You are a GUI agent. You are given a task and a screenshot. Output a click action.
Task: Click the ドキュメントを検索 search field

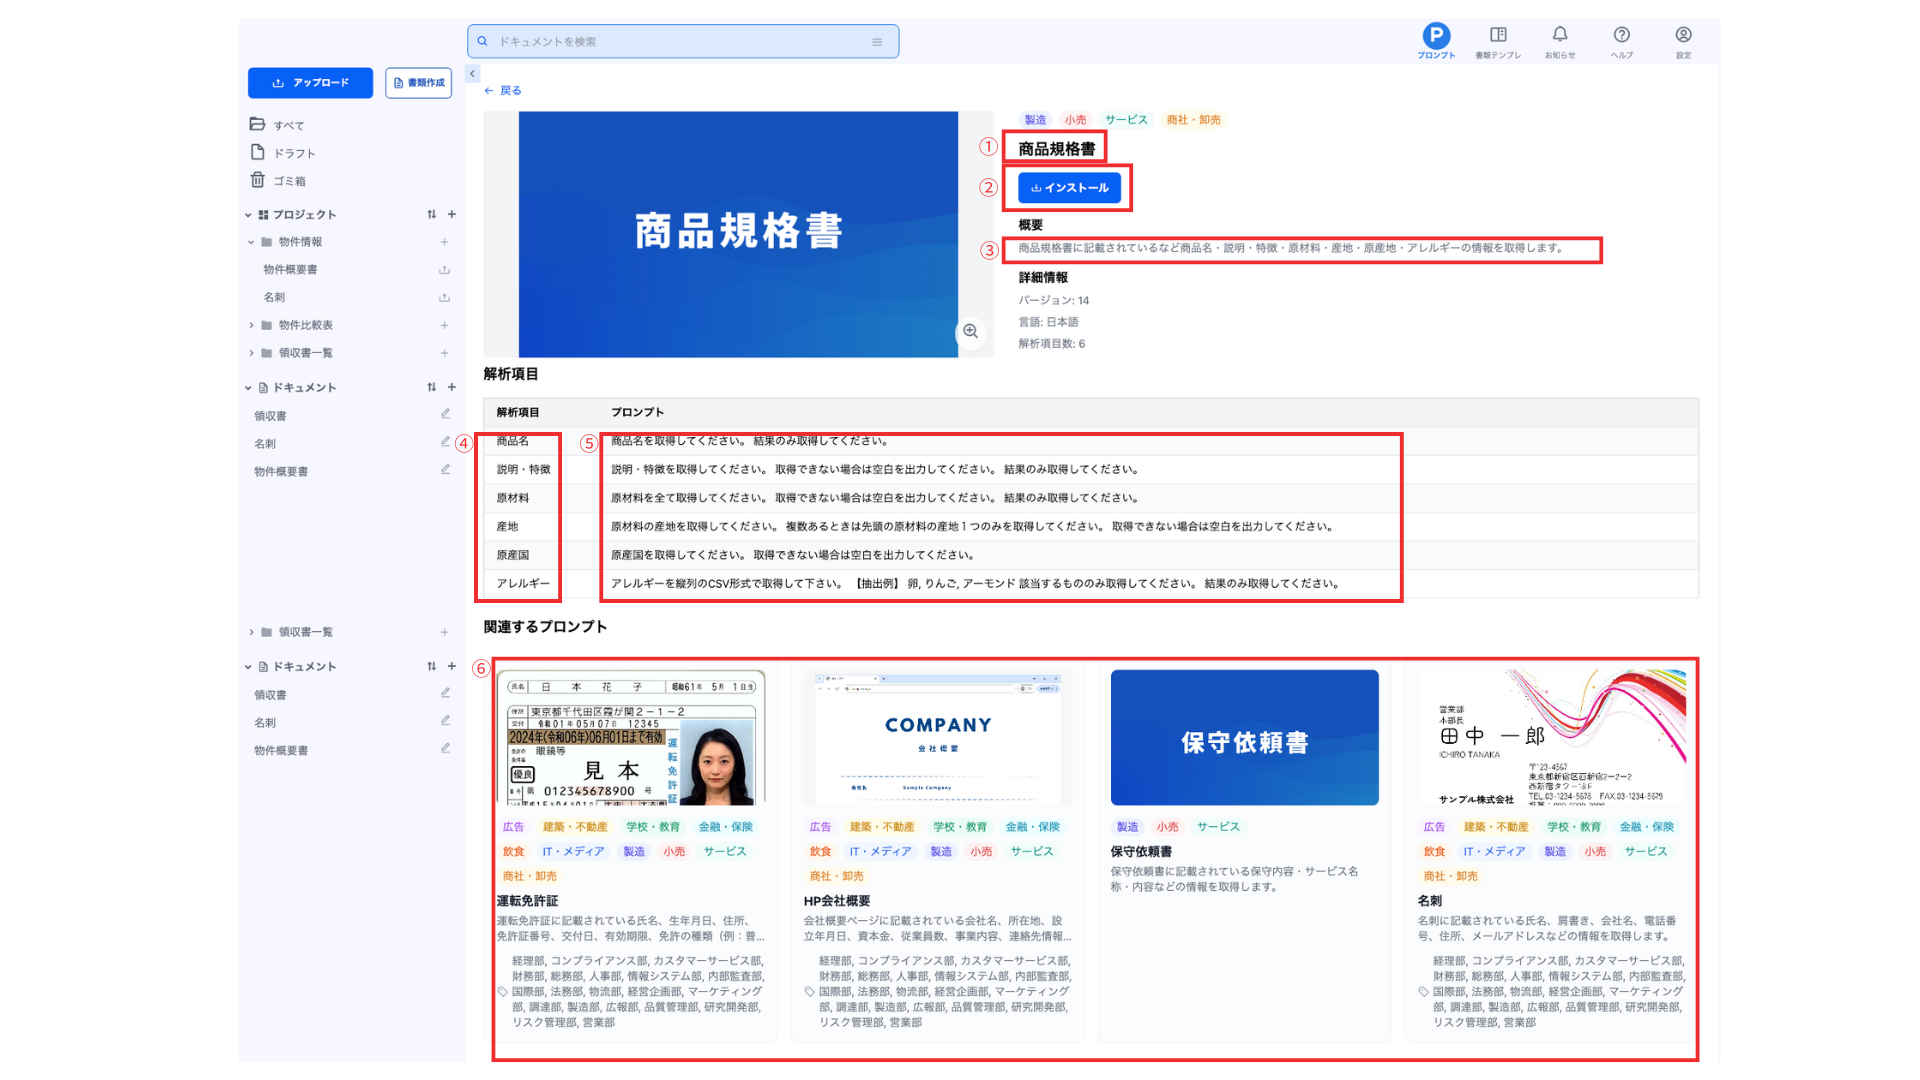[680, 42]
